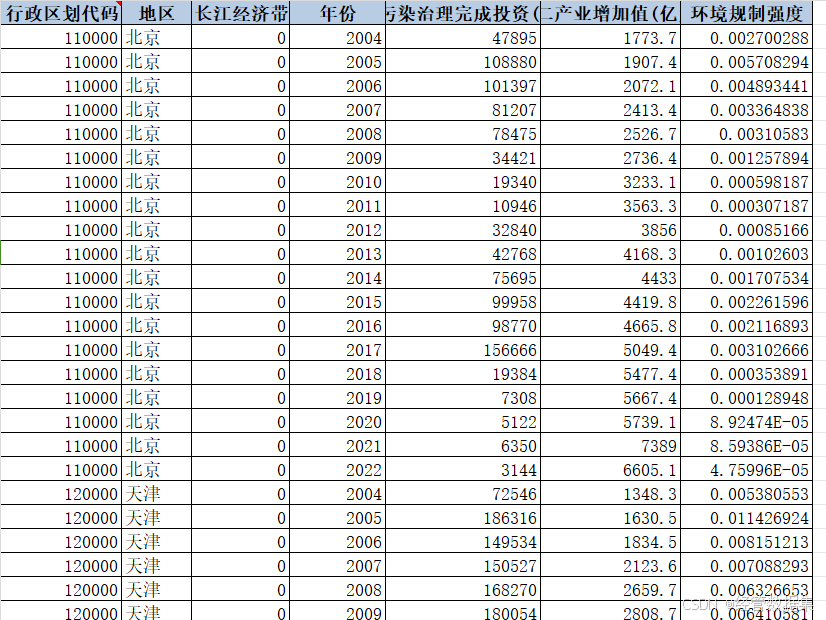Click the value 99958

[463, 302]
